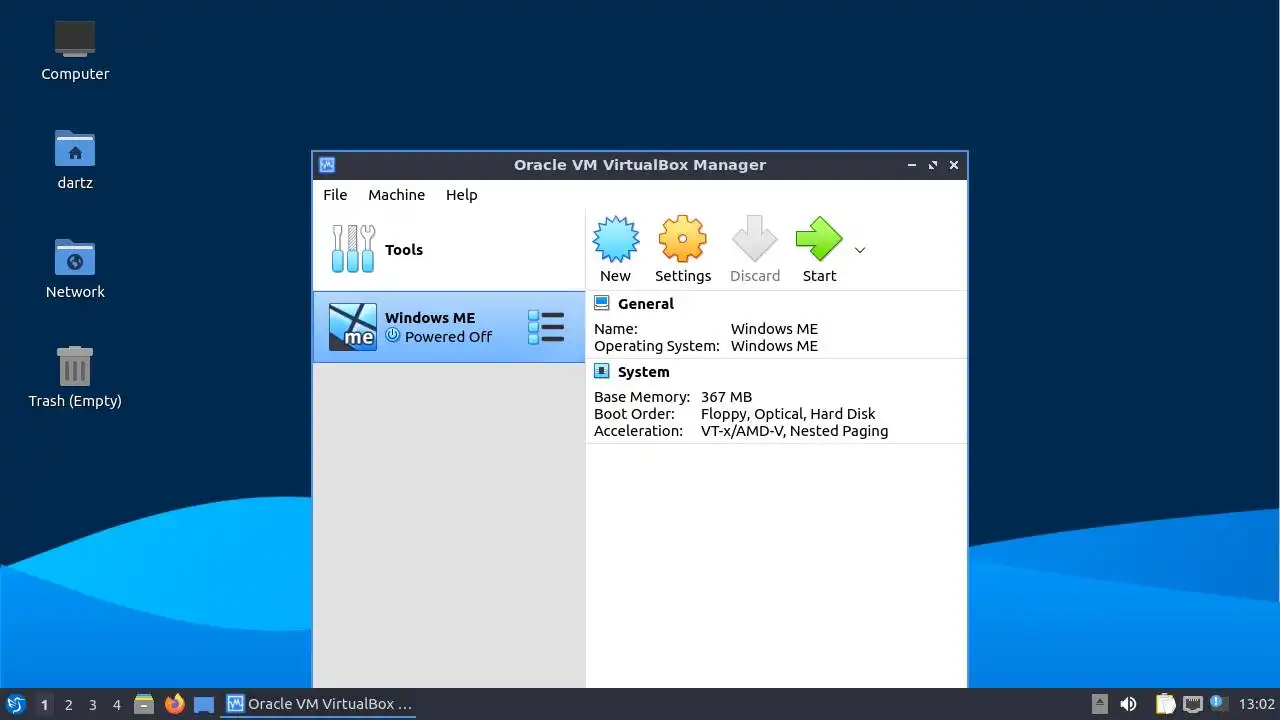Launch the file manager from taskbar

point(144,704)
